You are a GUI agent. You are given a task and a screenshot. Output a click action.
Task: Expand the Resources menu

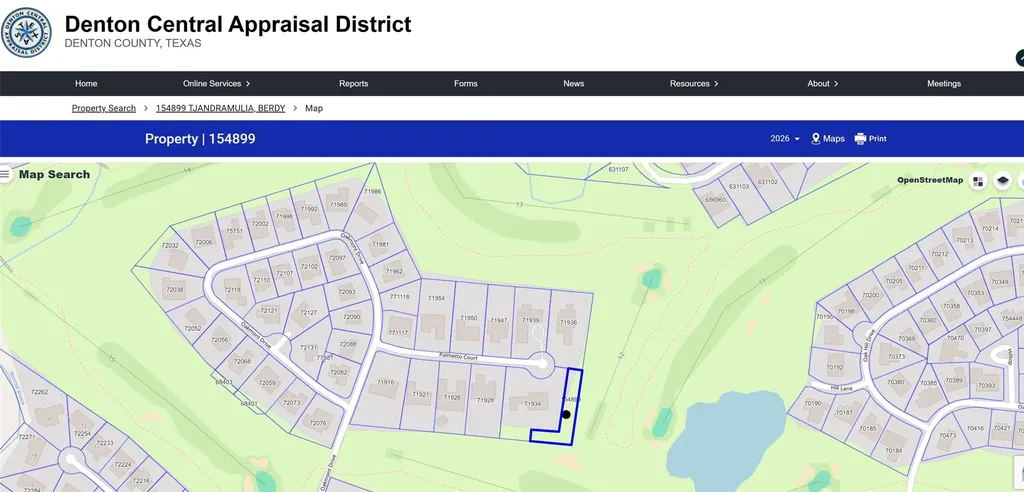[694, 84]
